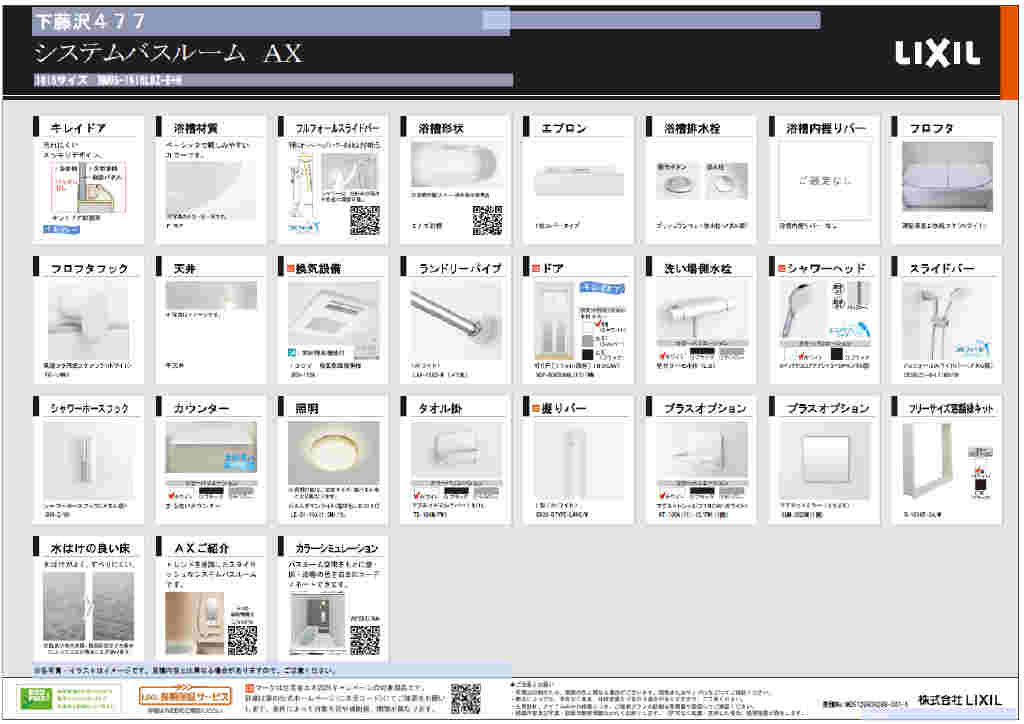Click the footer QR code beside campaign text
The height and width of the screenshot is (724, 1024).
(x=465, y=697)
